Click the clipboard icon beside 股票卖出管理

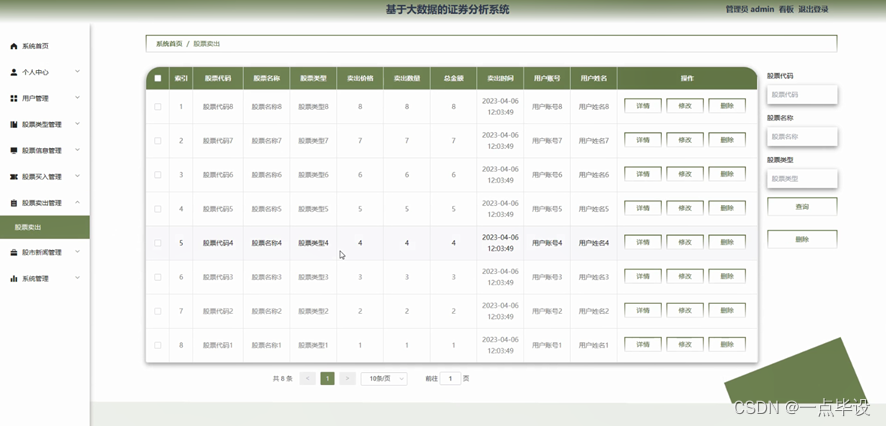point(14,203)
